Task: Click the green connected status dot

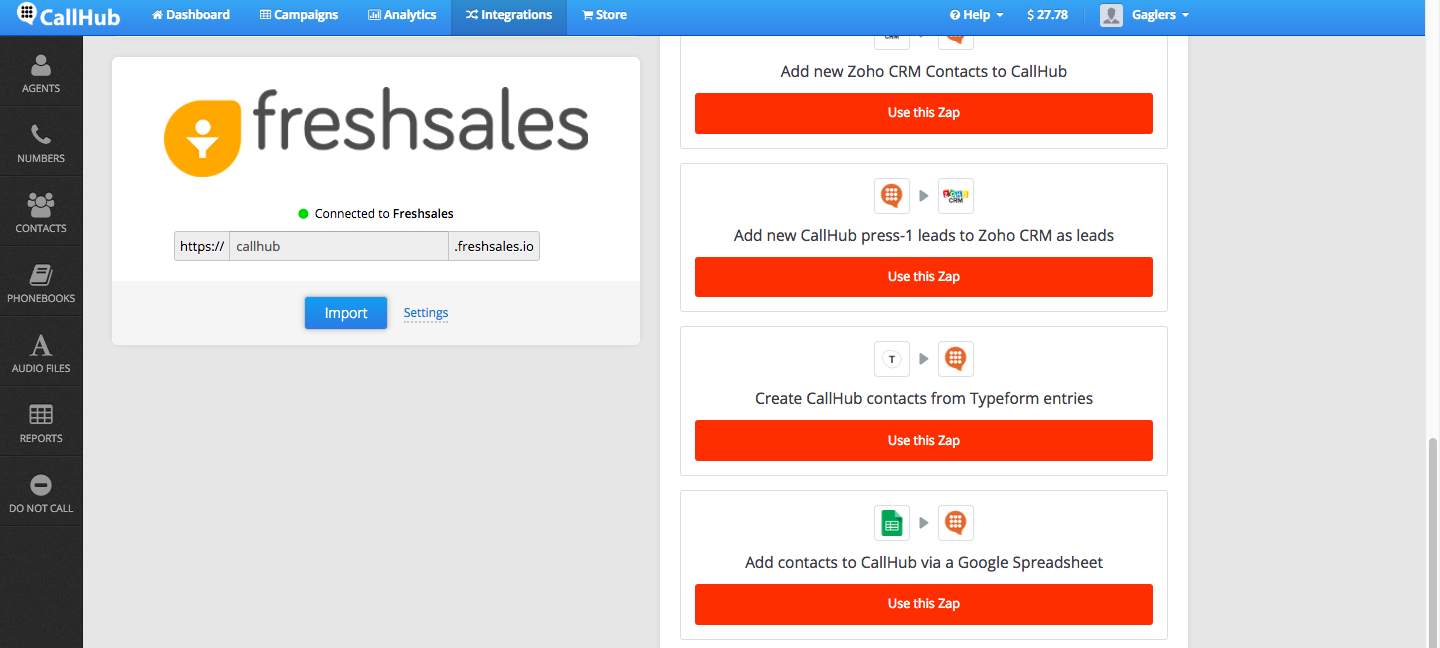Action: [x=303, y=214]
